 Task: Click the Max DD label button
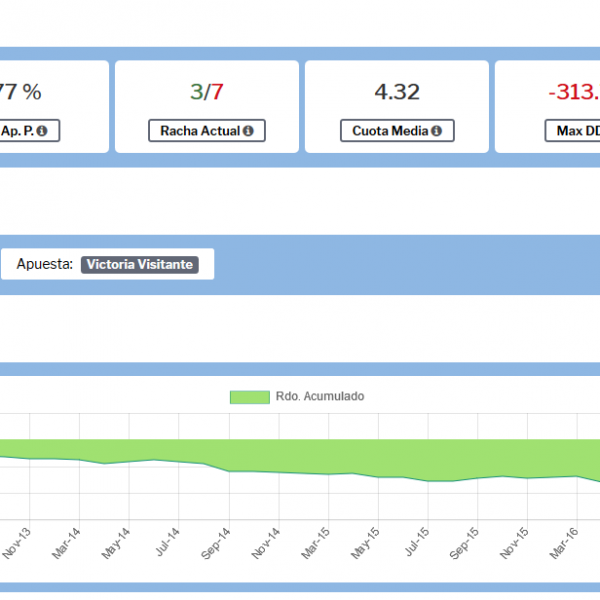(x=572, y=130)
